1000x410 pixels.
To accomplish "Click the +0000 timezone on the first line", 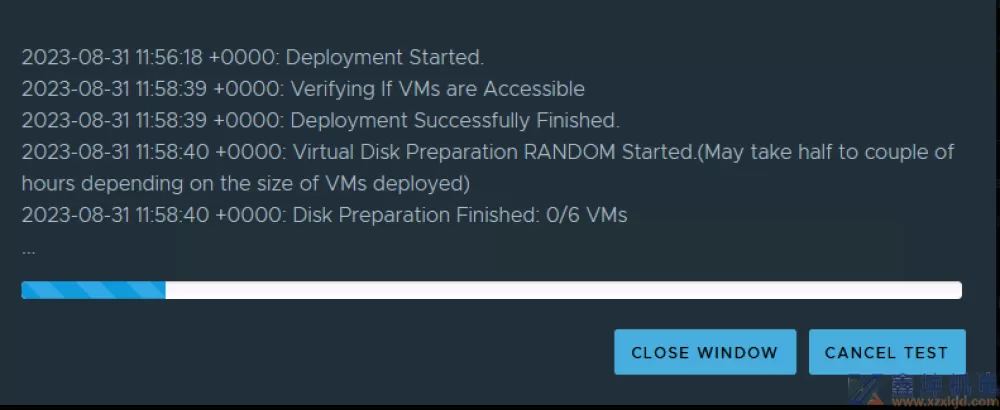I will click(244, 57).
